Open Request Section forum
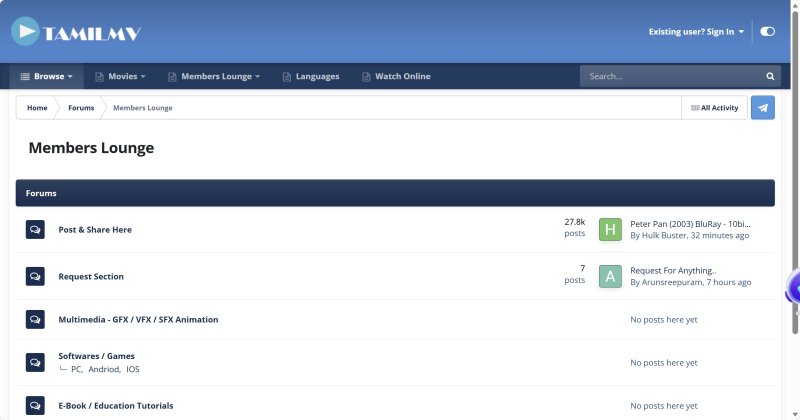The width and height of the screenshot is (800, 420). pos(91,276)
